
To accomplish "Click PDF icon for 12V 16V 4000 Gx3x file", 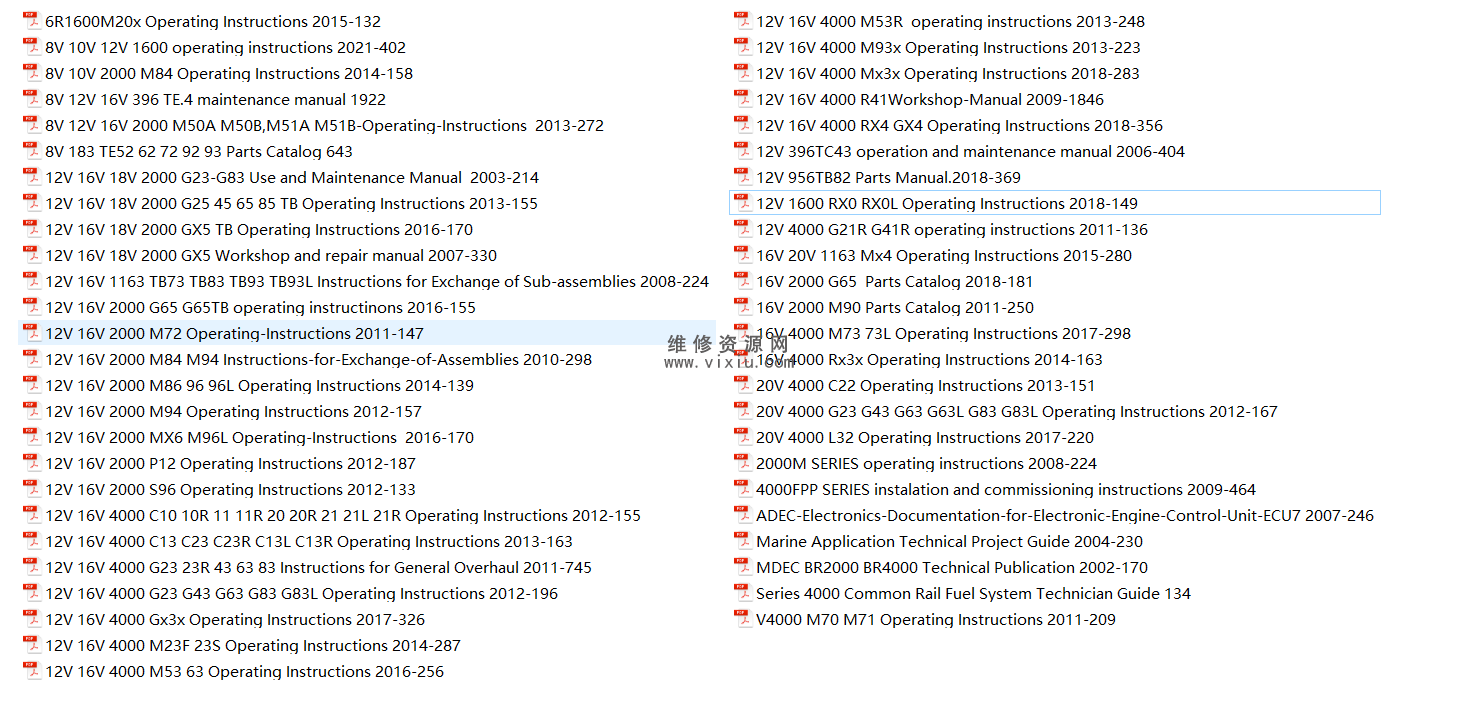I will [31, 619].
